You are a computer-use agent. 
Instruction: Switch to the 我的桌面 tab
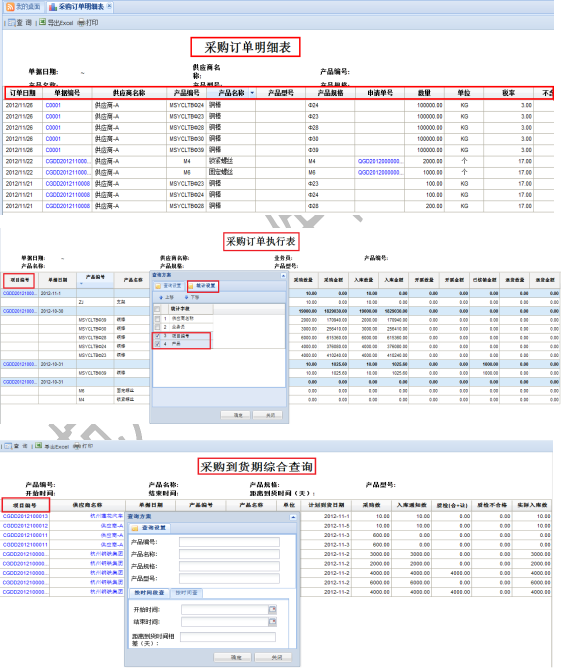point(24,6)
